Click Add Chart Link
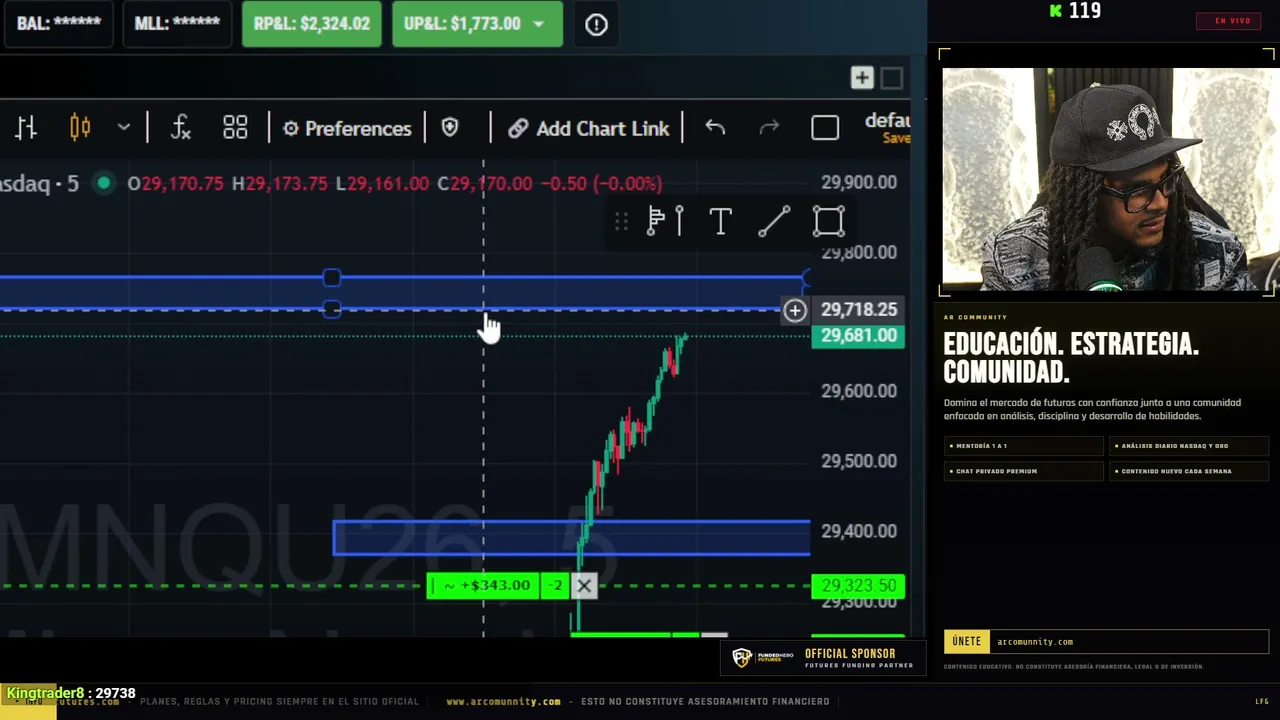The height and width of the screenshot is (720, 1280). tap(588, 128)
